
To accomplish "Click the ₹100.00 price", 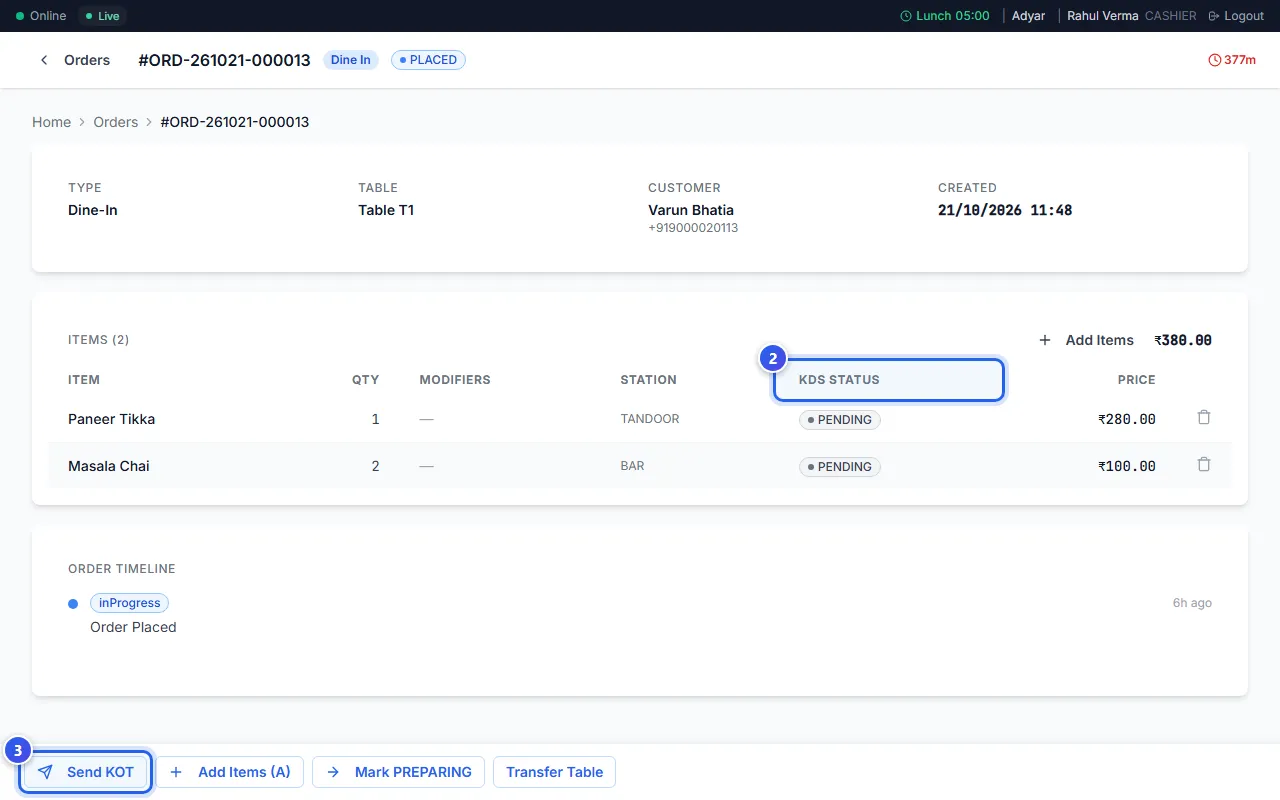I will 1127,466.
